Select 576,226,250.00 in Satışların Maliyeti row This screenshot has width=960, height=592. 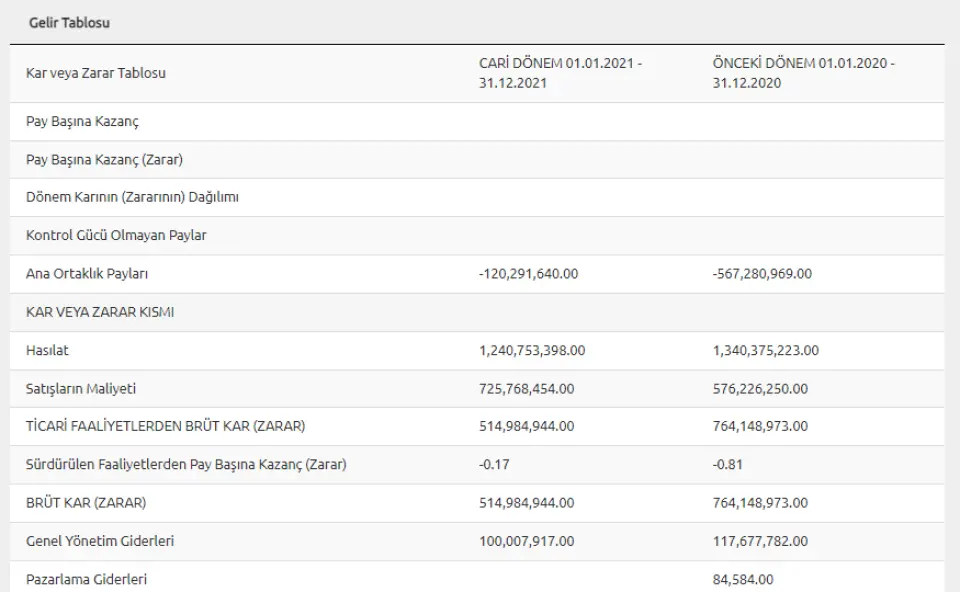pos(760,388)
